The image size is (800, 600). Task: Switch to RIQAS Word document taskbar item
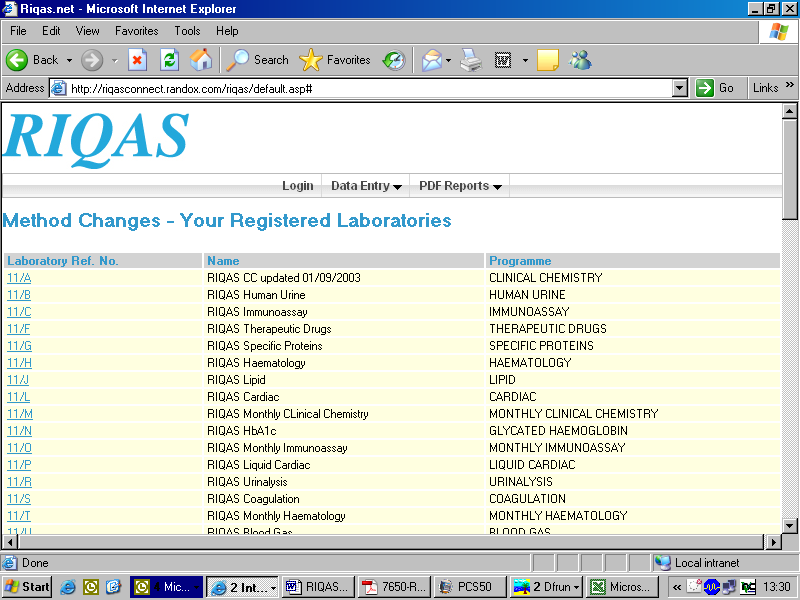[318, 587]
